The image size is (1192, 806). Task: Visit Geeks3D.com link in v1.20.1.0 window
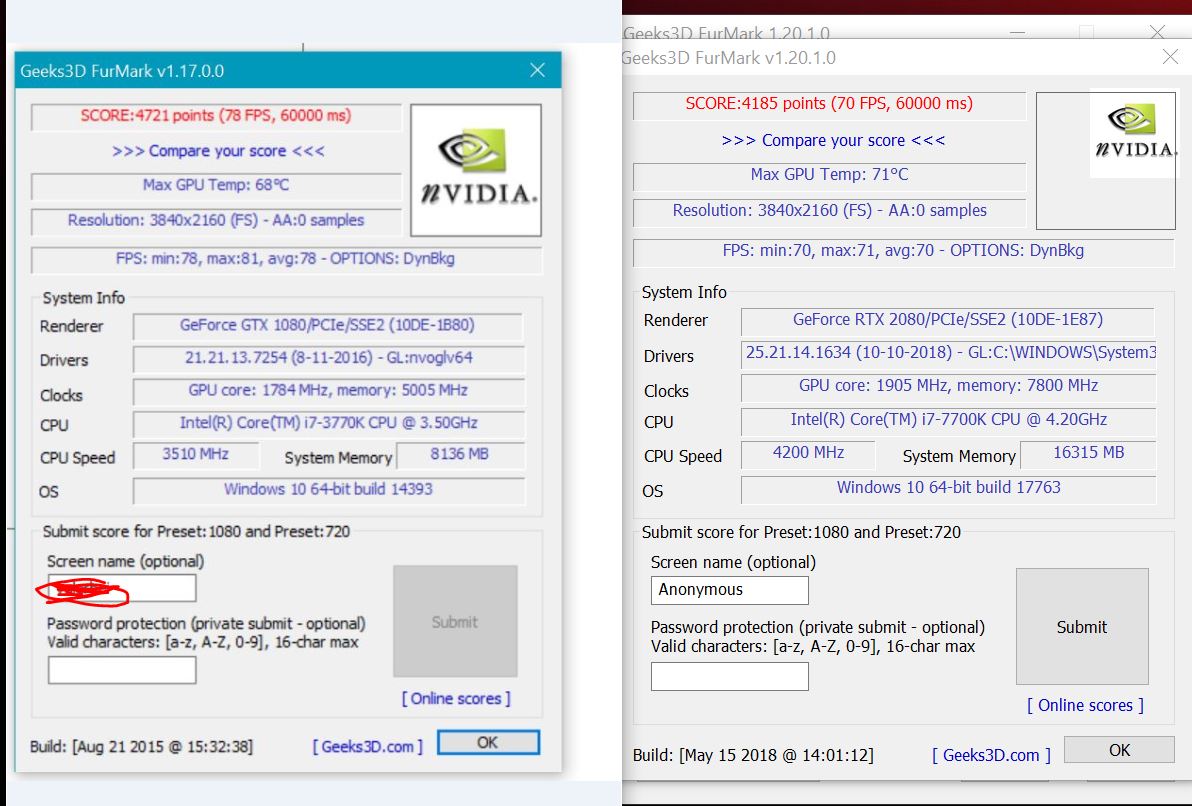(991, 755)
